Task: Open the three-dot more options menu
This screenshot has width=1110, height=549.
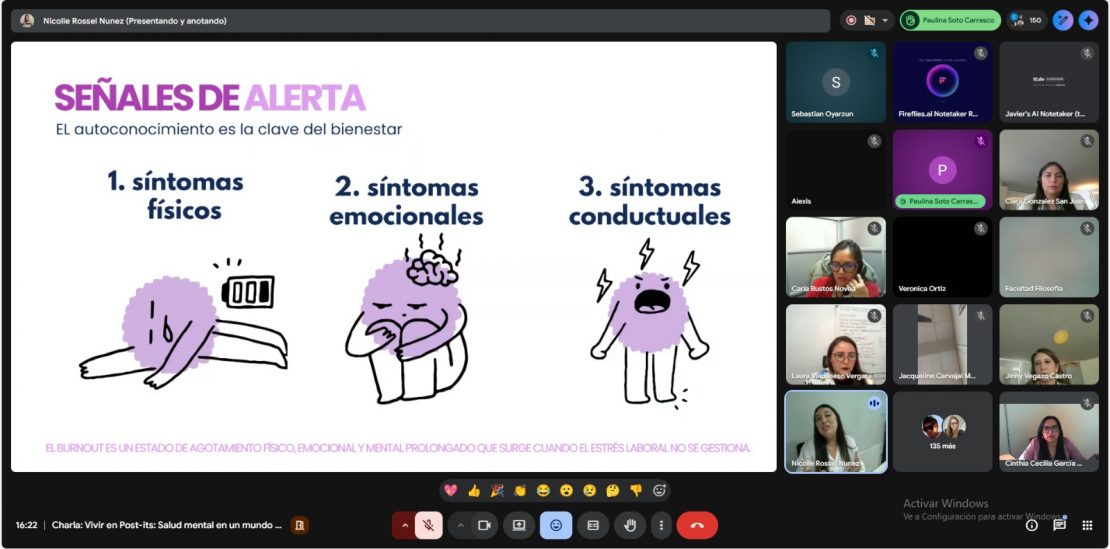Action: [660, 525]
